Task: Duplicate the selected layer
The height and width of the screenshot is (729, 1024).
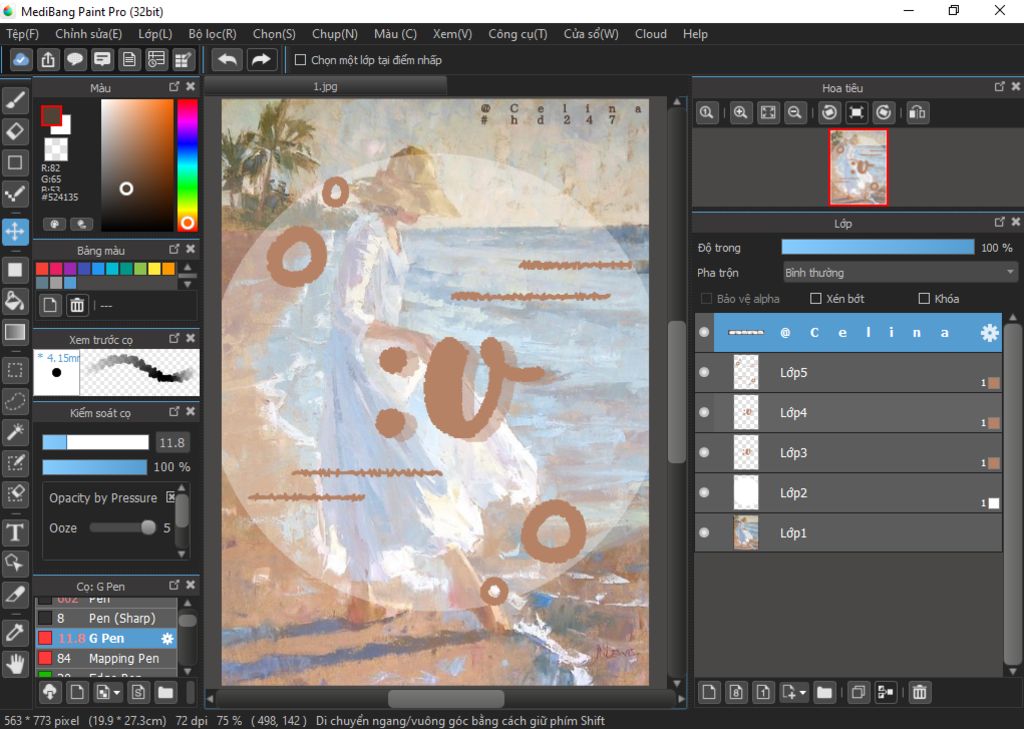Action: 858,692
